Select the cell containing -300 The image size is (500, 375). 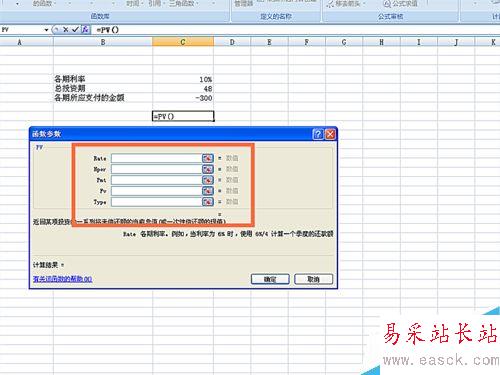pos(183,98)
